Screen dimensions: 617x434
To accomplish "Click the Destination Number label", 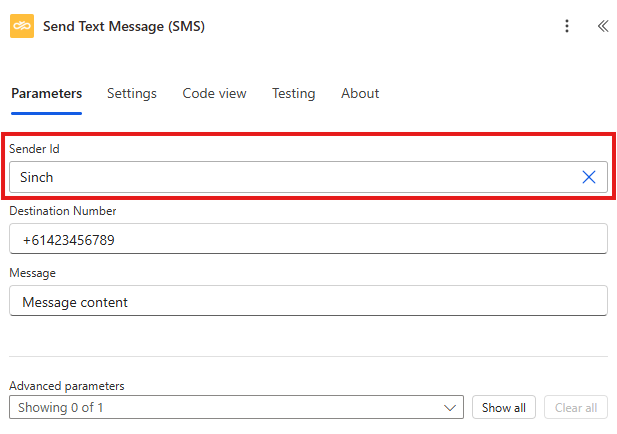I will point(63,211).
